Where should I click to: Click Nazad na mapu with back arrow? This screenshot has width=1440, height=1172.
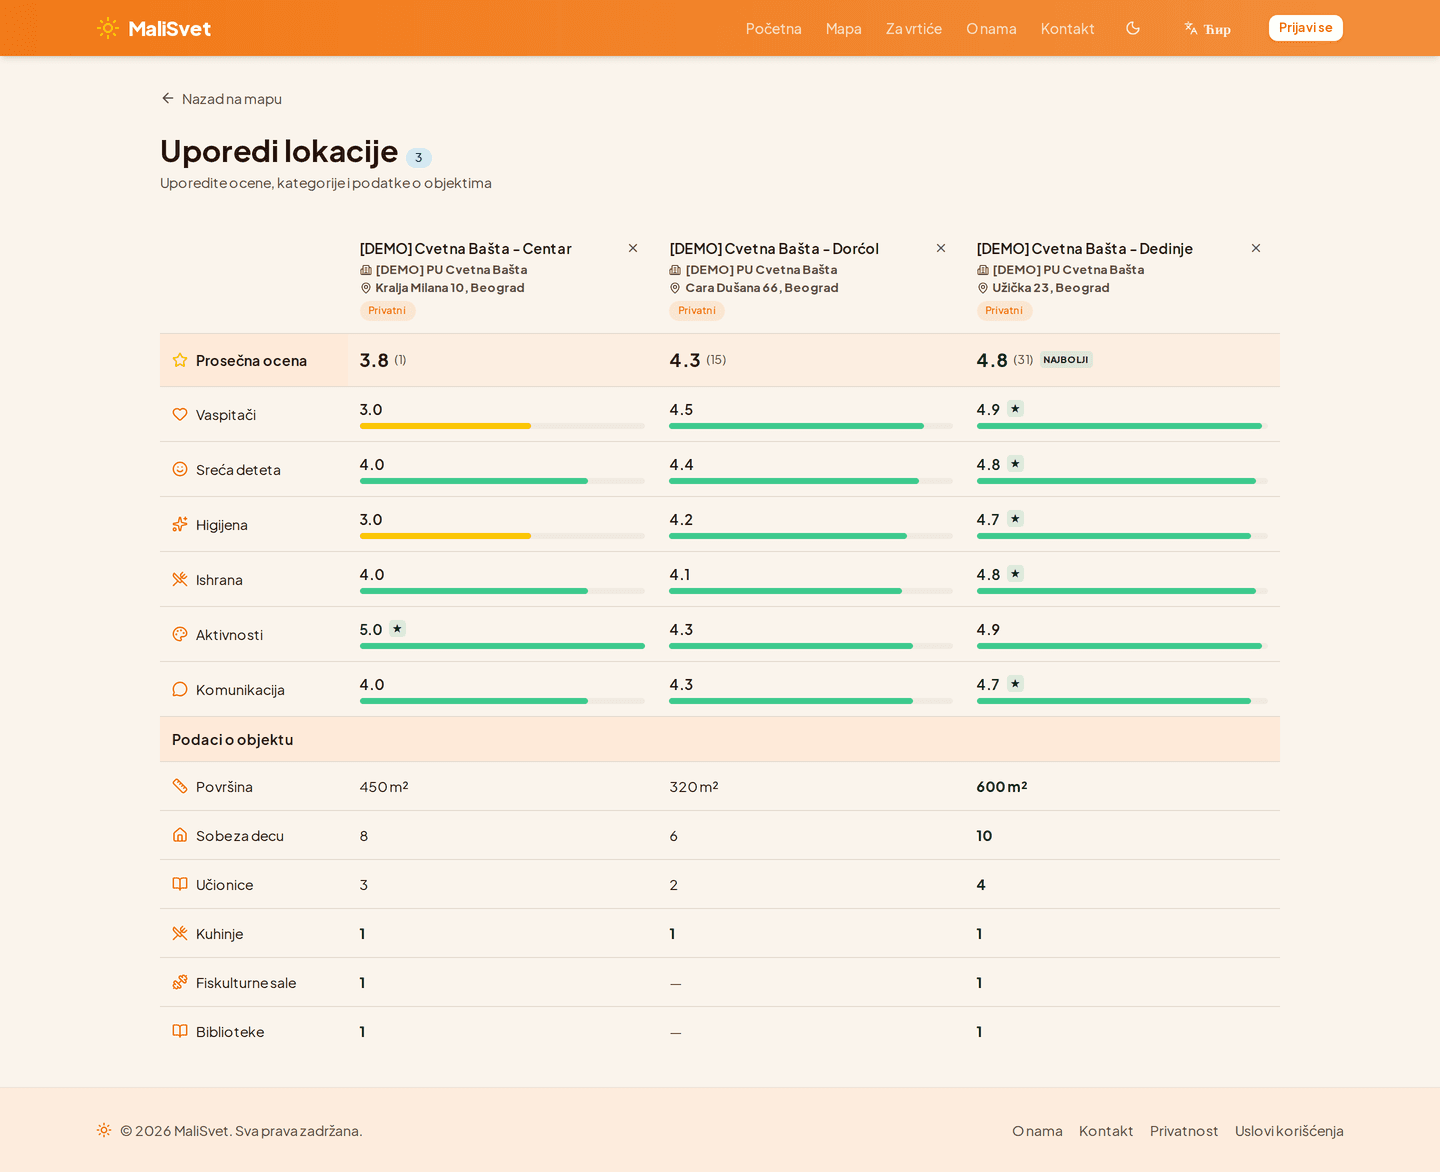coord(221,98)
